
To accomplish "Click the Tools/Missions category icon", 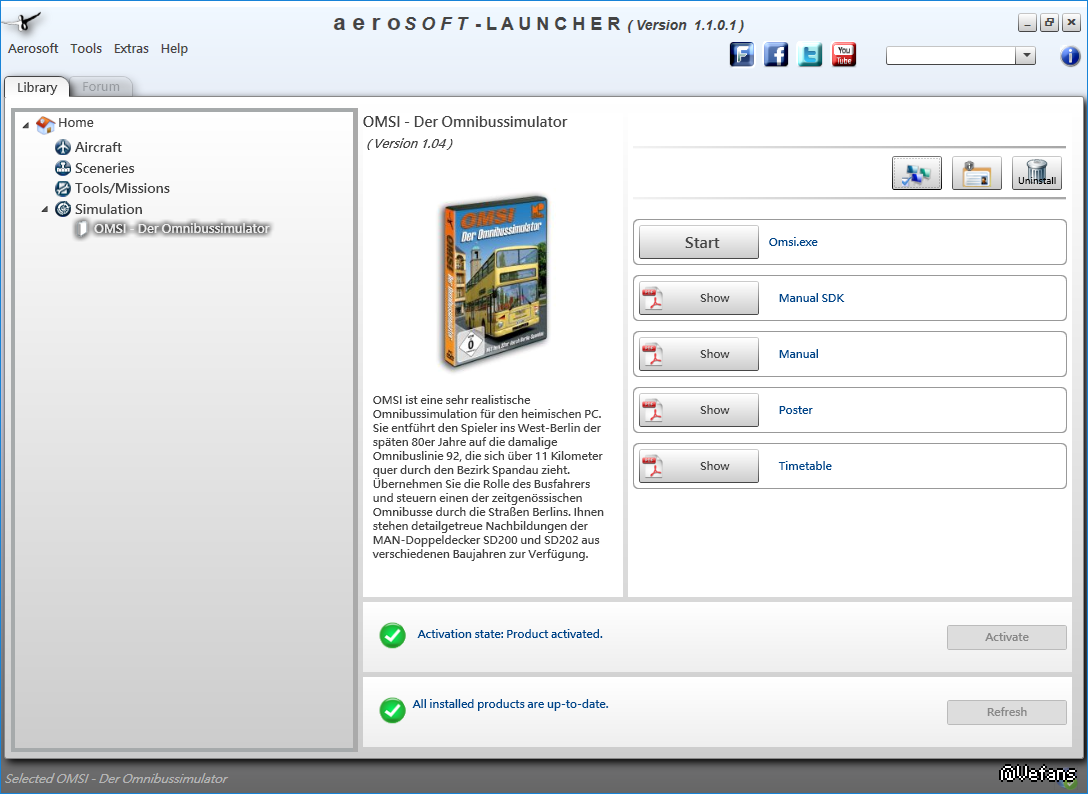I will click(63, 188).
